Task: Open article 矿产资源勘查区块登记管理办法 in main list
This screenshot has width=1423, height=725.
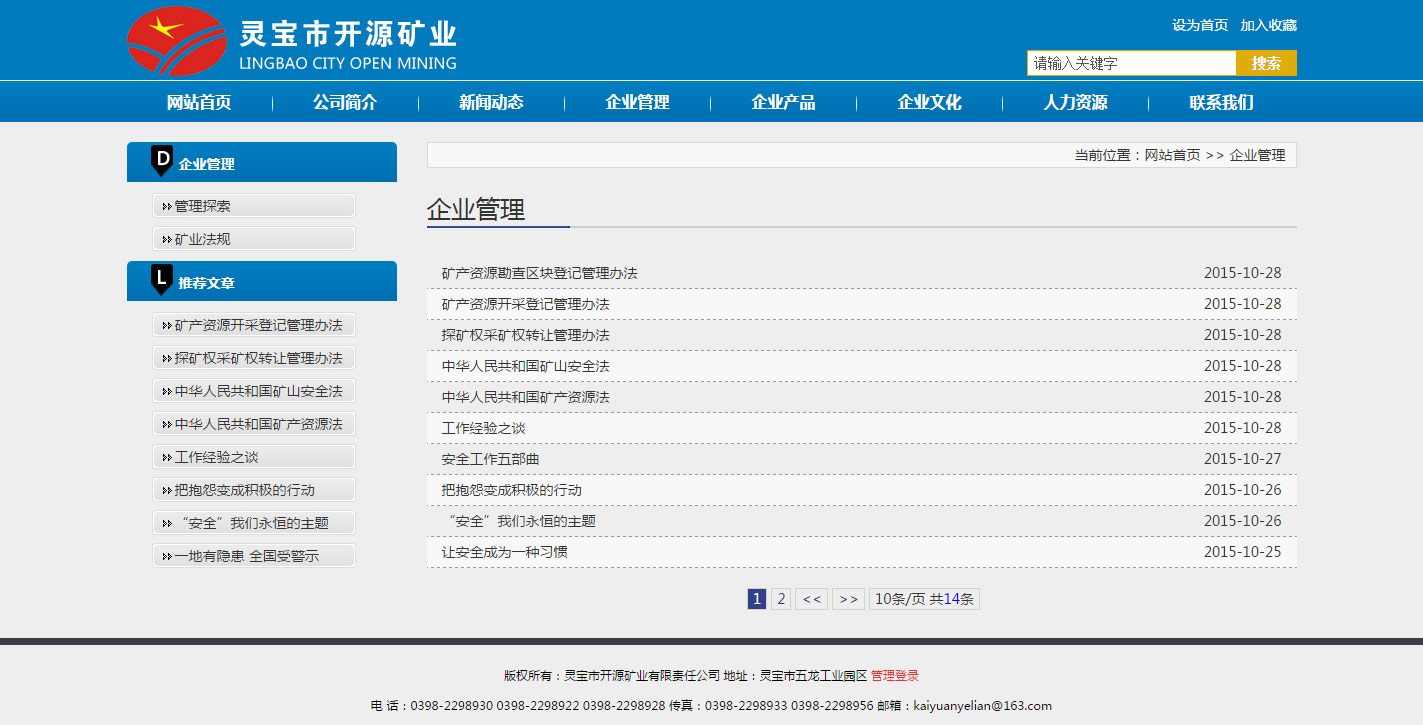Action: point(539,273)
